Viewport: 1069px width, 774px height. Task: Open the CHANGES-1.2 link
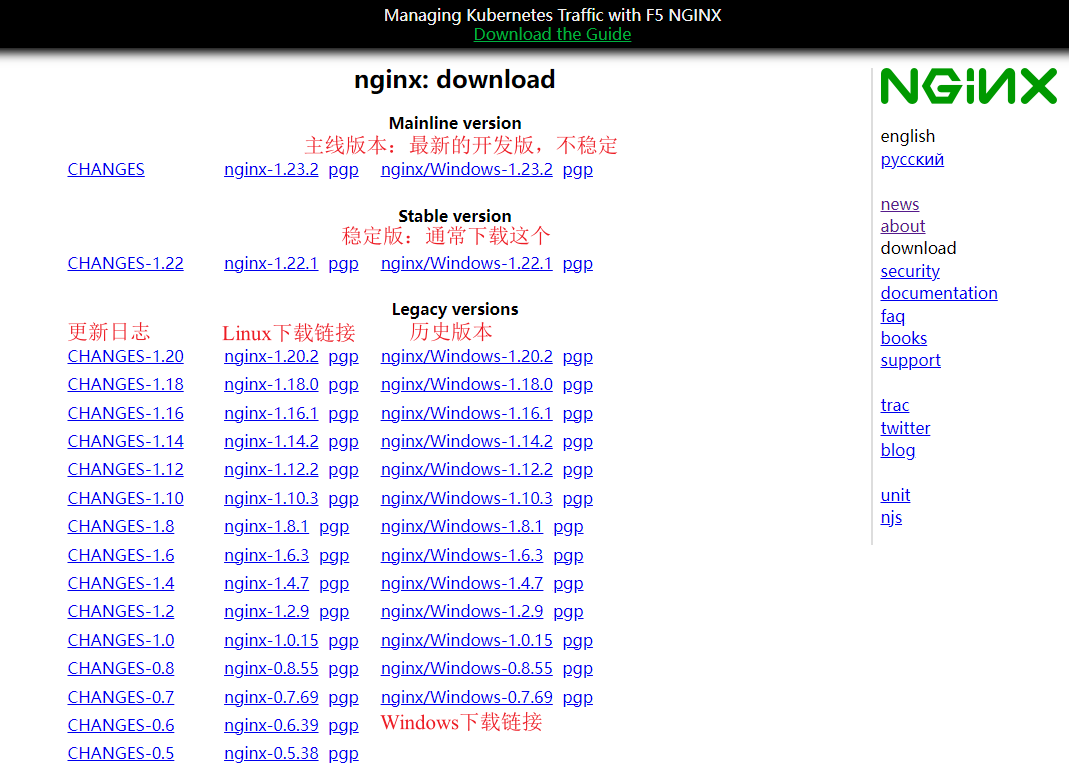click(121, 611)
